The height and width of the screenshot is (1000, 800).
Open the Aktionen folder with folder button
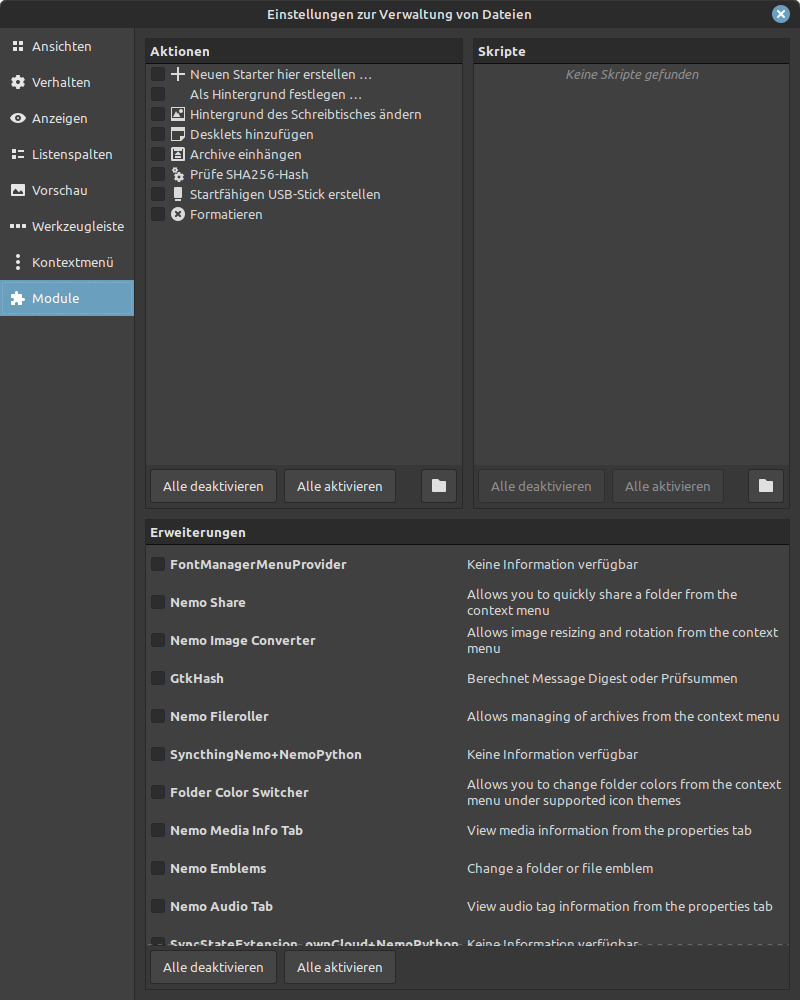(439, 486)
